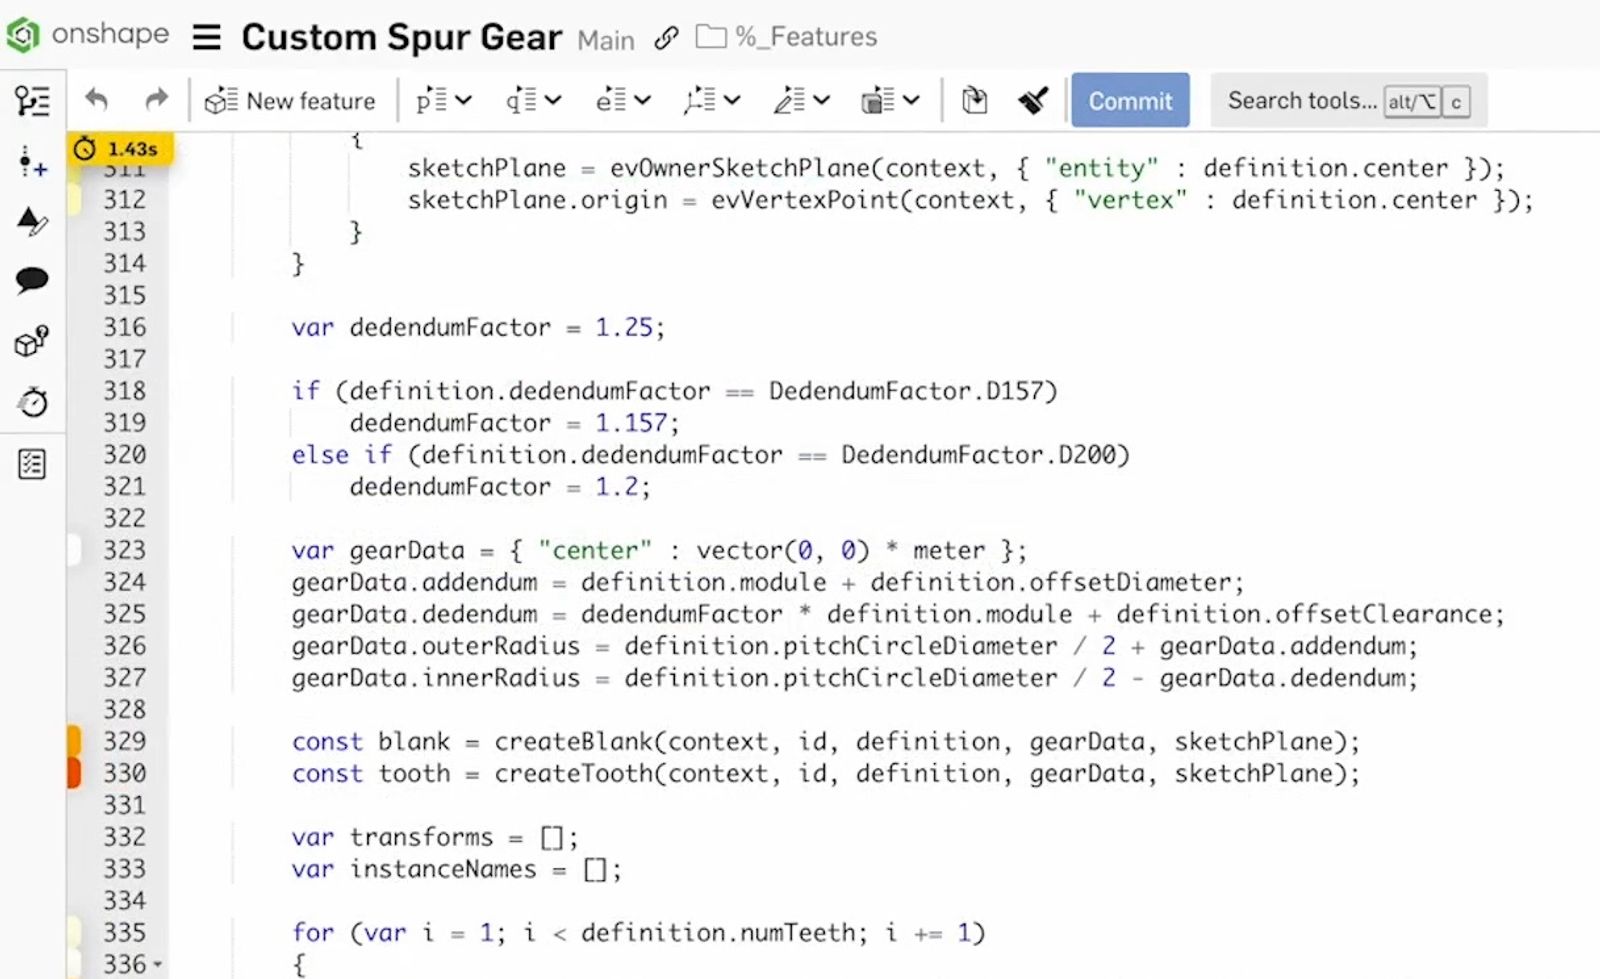Expand the query snippets dropdown
This screenshot has width=1600, height=979.
pos(533,100)
